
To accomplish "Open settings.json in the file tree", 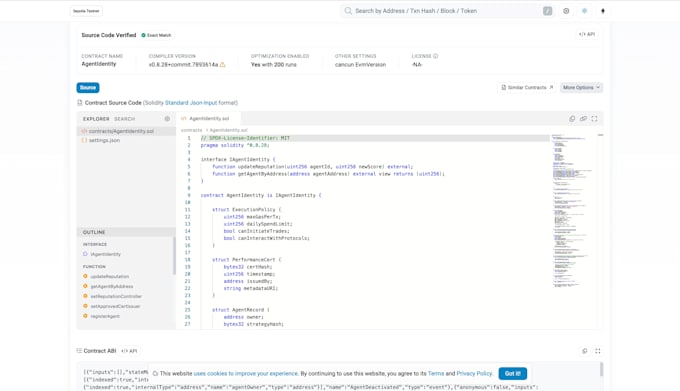I will point(104,140).
